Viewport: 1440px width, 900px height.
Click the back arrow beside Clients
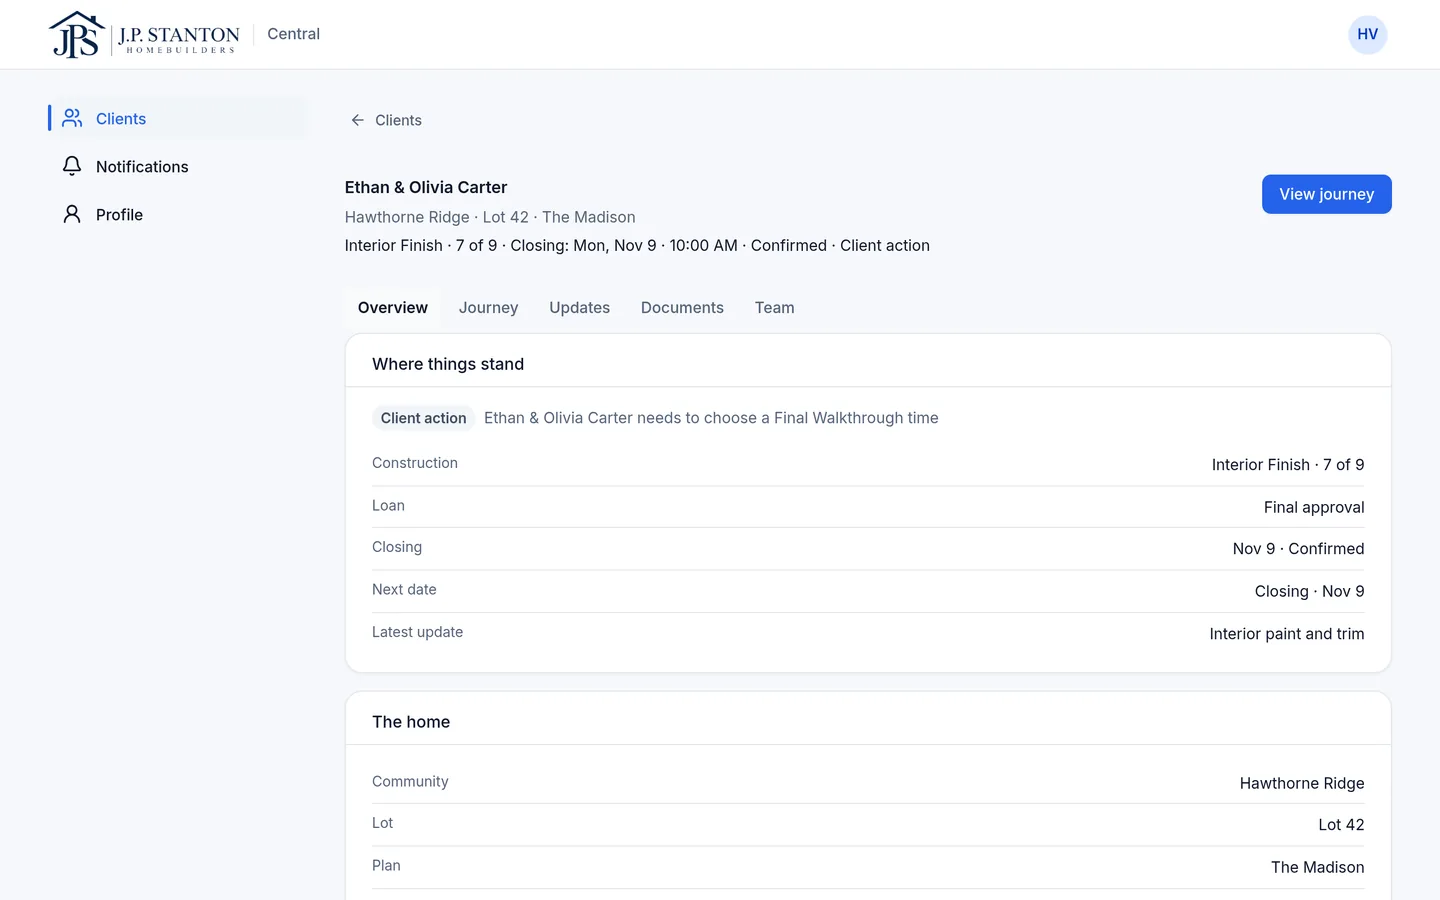click(357, 120)
